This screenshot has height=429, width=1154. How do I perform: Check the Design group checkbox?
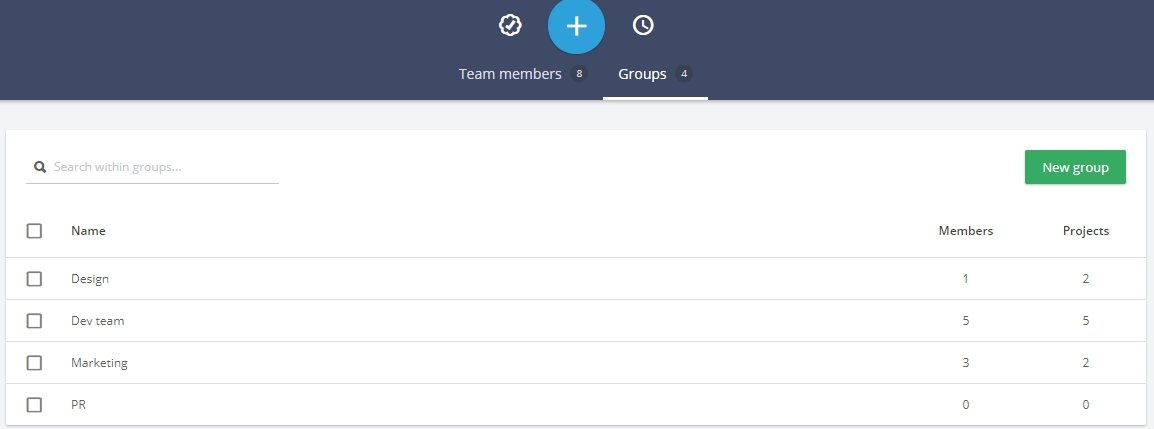[x=34, y=279]
